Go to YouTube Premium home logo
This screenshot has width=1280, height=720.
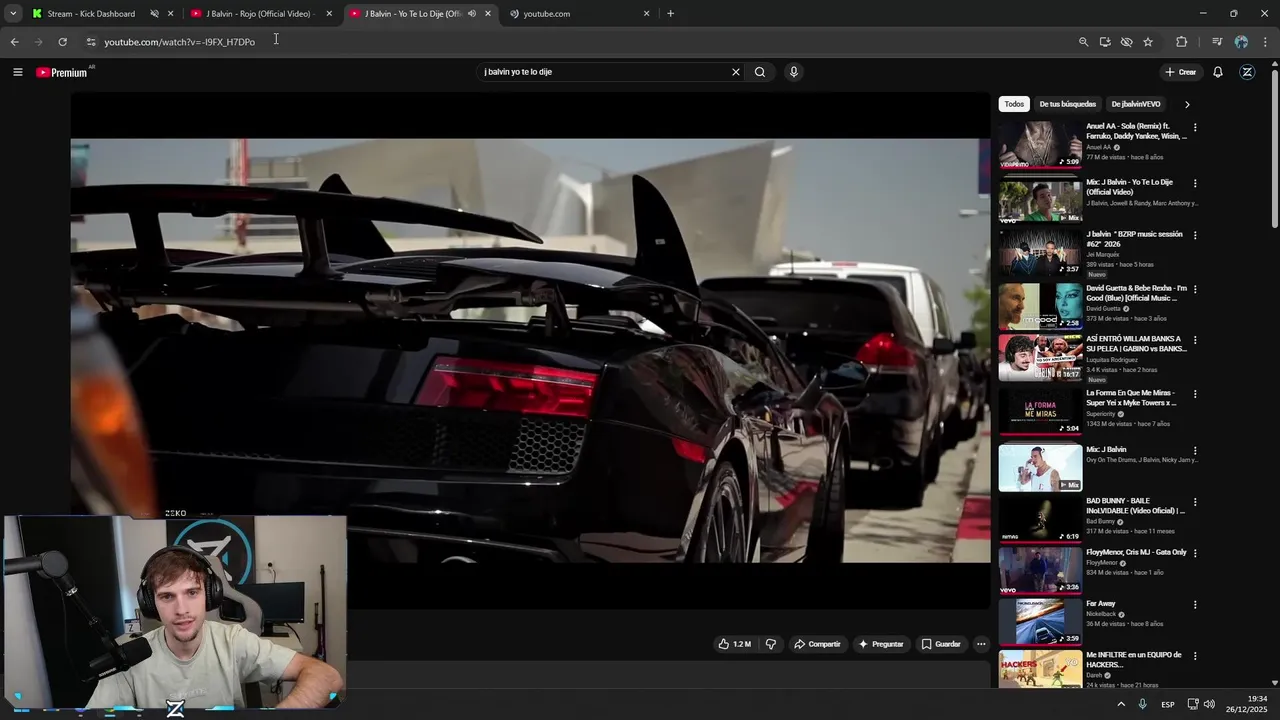pos(62,72)
